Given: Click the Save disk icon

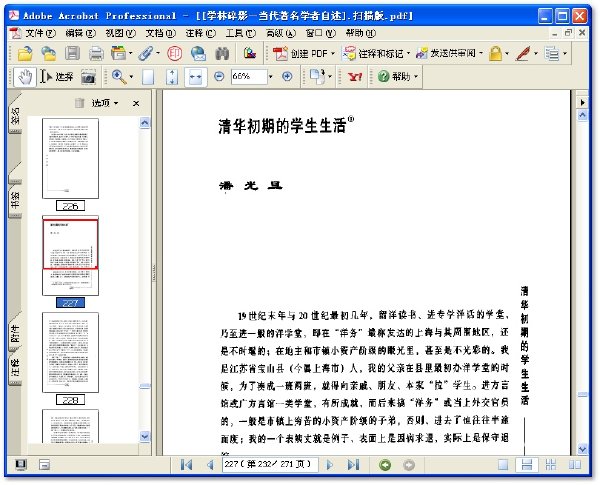Looking at the screenshot, I should tap(72, 53).
